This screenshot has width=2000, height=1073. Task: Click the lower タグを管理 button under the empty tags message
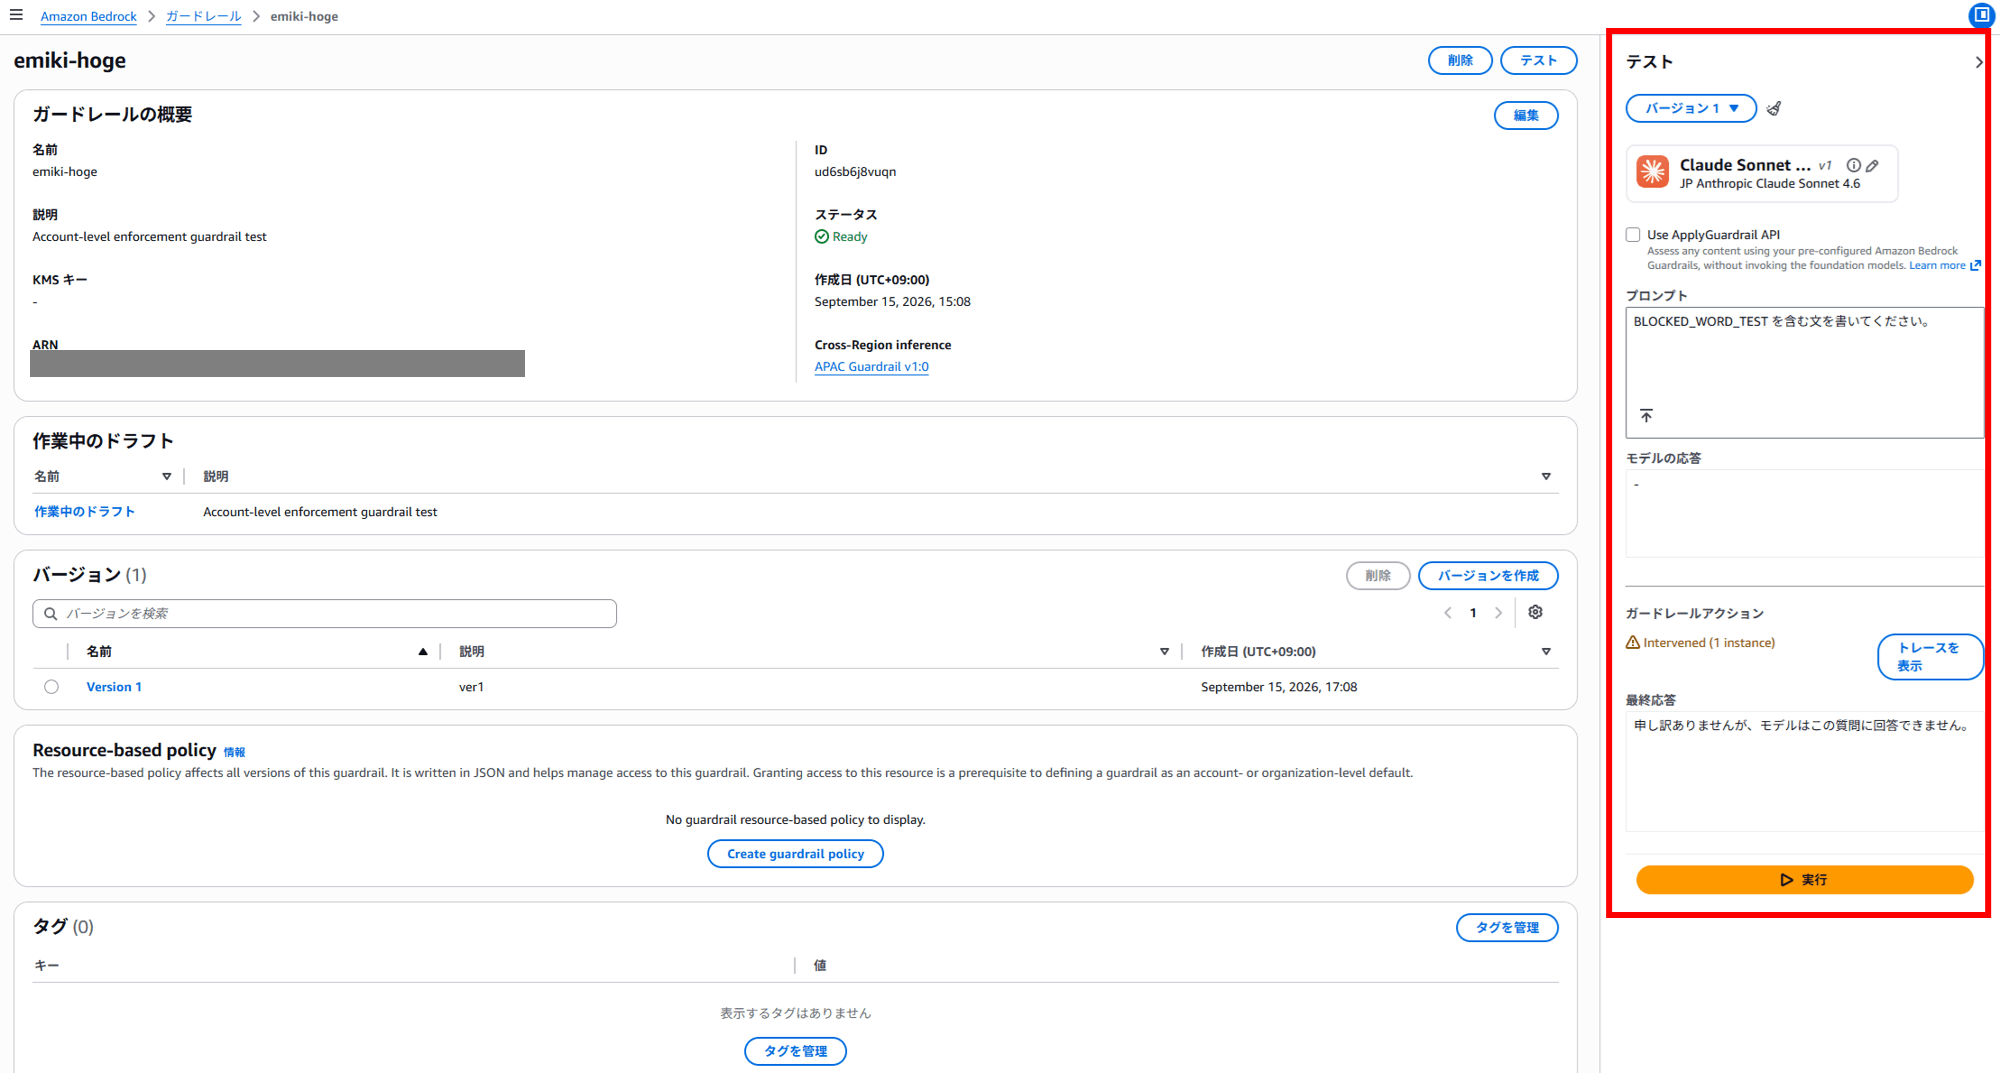coord(795,1051)
